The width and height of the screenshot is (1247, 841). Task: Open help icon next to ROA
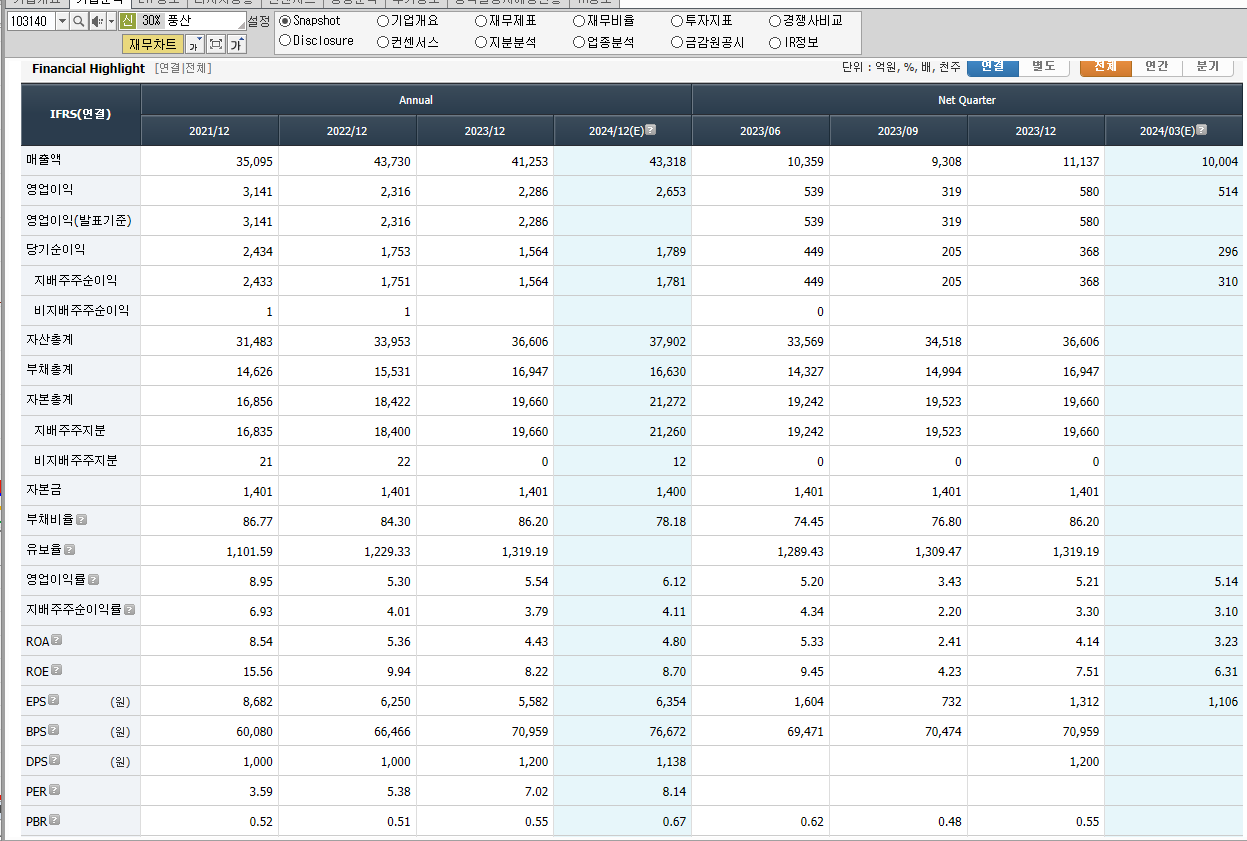click(57, 640)
